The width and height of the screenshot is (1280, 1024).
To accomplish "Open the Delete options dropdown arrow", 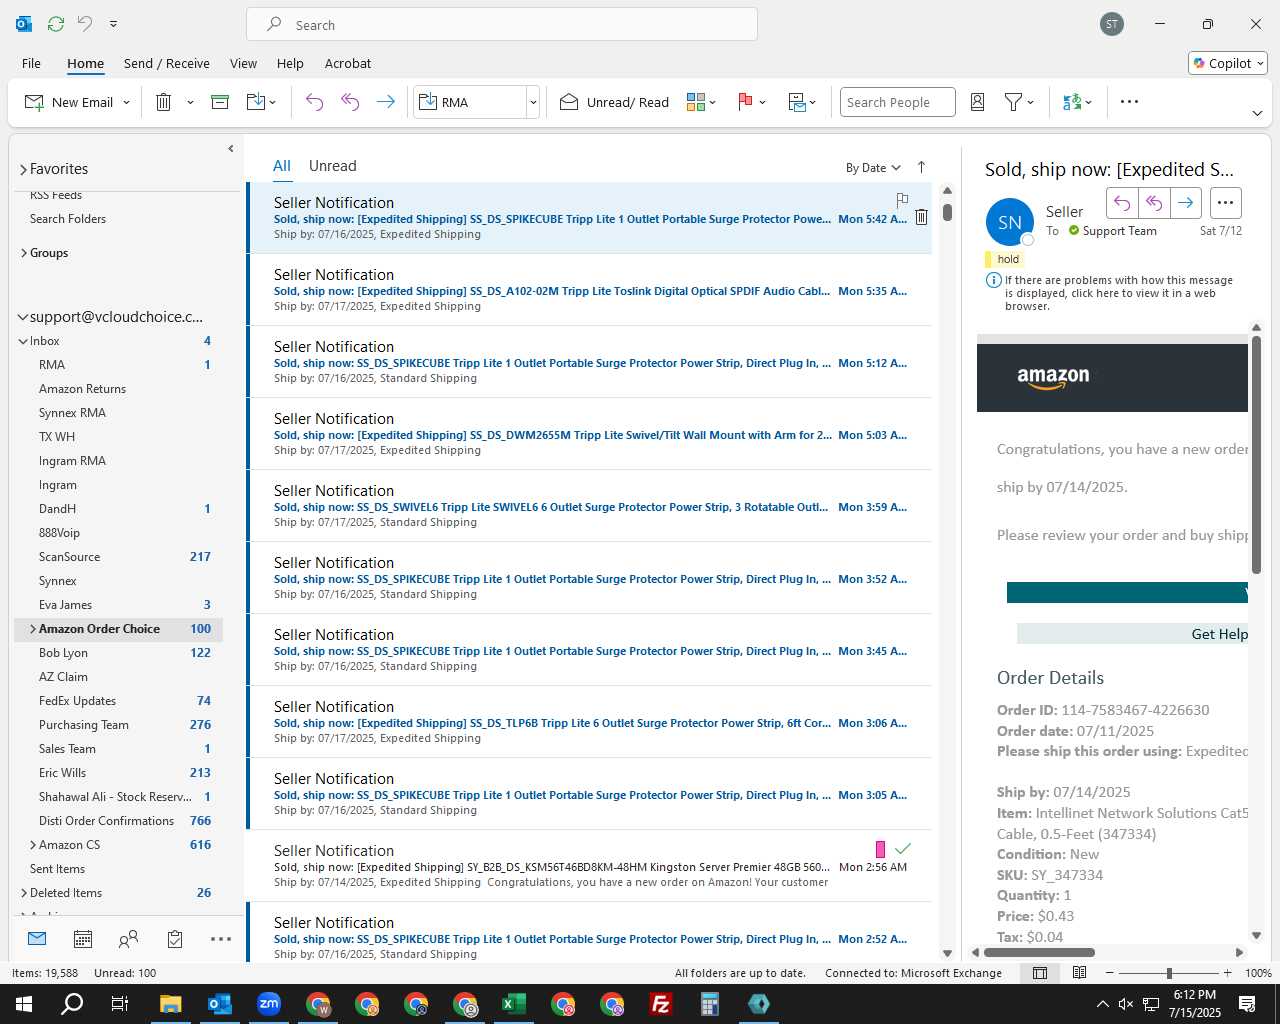I will click(x=190, y=102).
